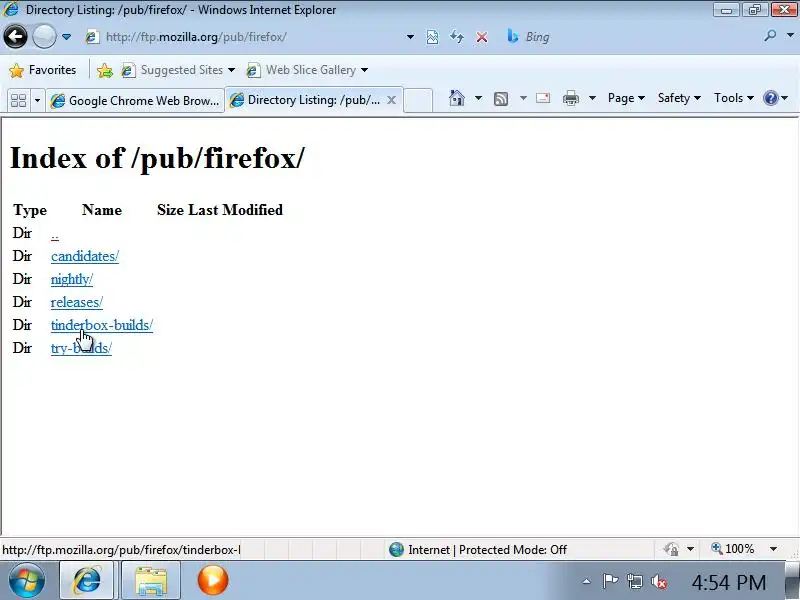Open the try-builds/ directory link
The height and width of the screenshot is (600, 800).
coord(81,348)
